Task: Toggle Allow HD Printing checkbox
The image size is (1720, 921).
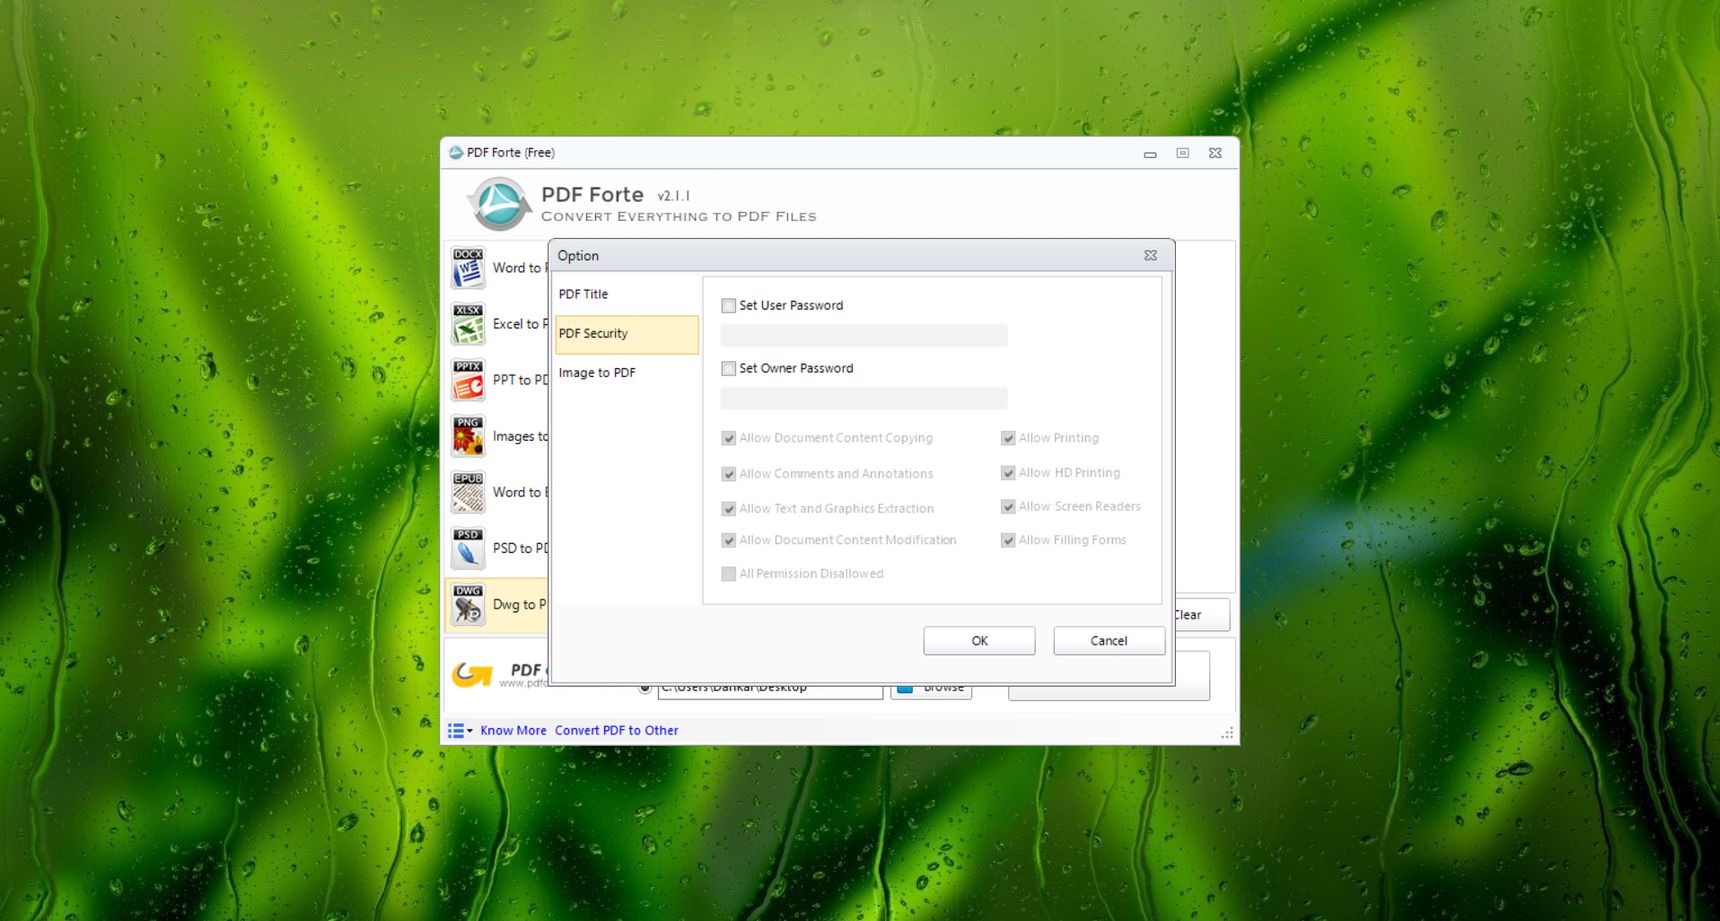Action: click(x=1008, y=473)
